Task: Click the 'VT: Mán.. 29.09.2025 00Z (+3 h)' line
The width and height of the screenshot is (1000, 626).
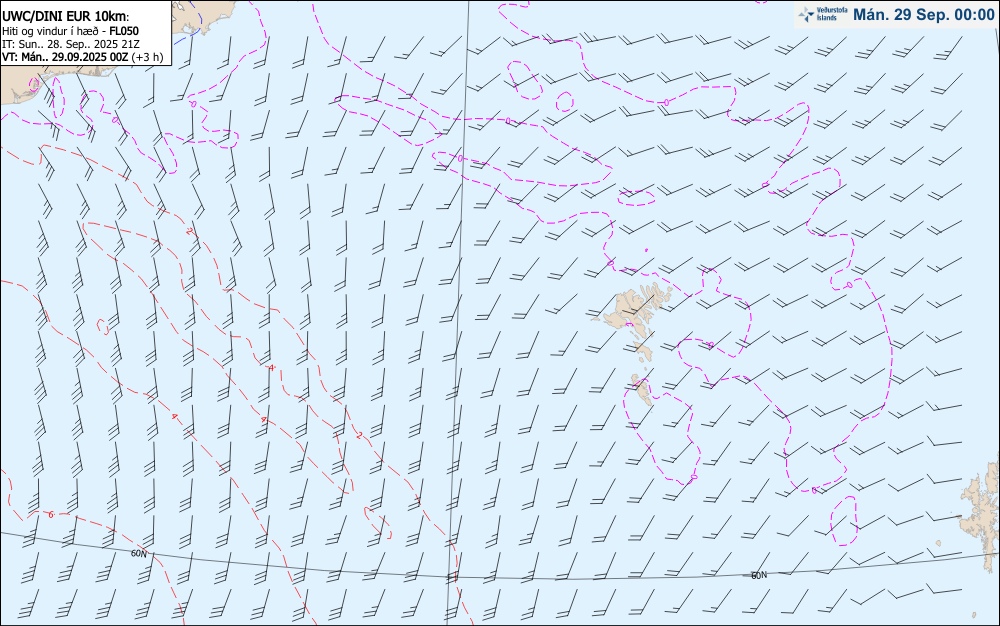Action: [x=82, y=57]
